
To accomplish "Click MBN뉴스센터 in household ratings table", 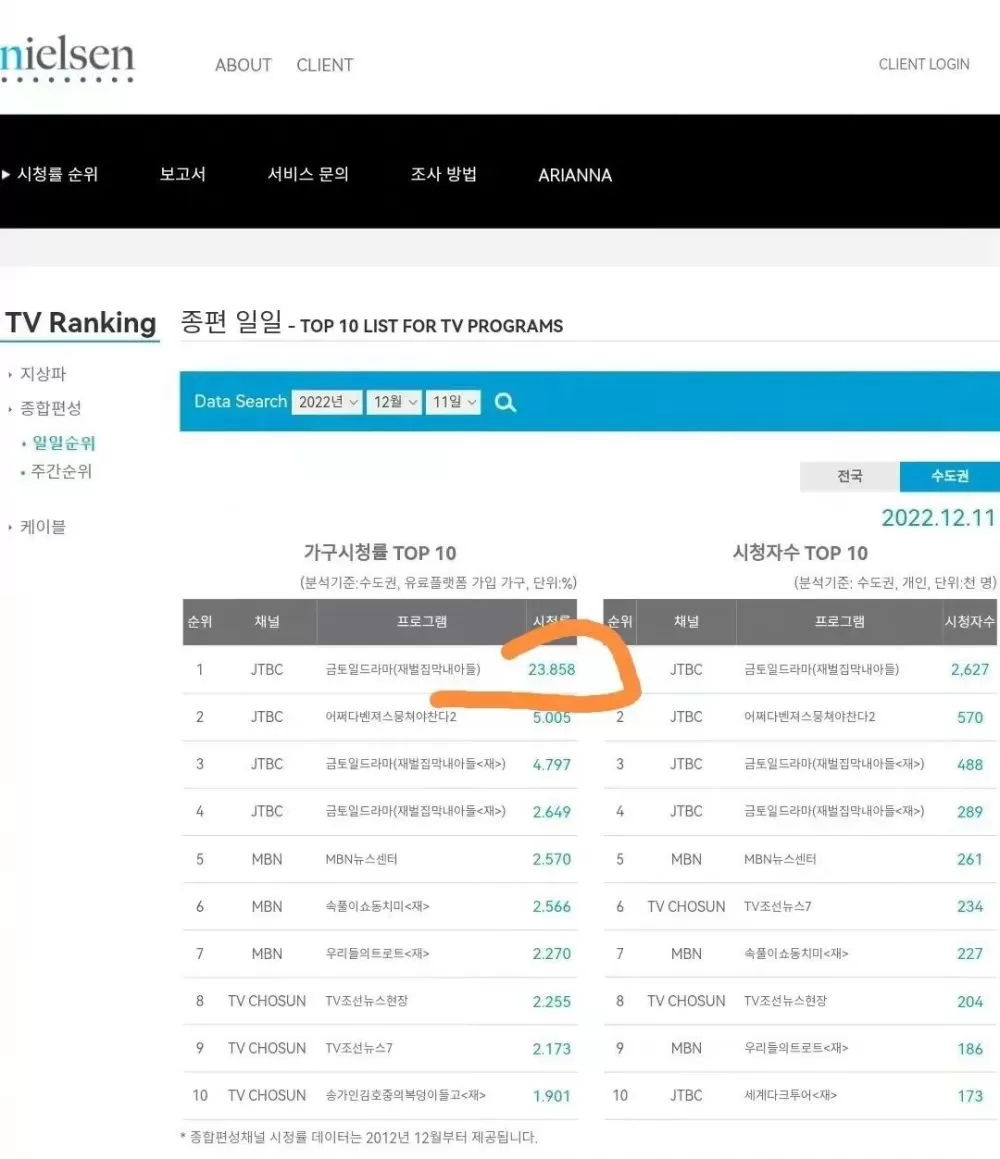I will click(361, 859).
